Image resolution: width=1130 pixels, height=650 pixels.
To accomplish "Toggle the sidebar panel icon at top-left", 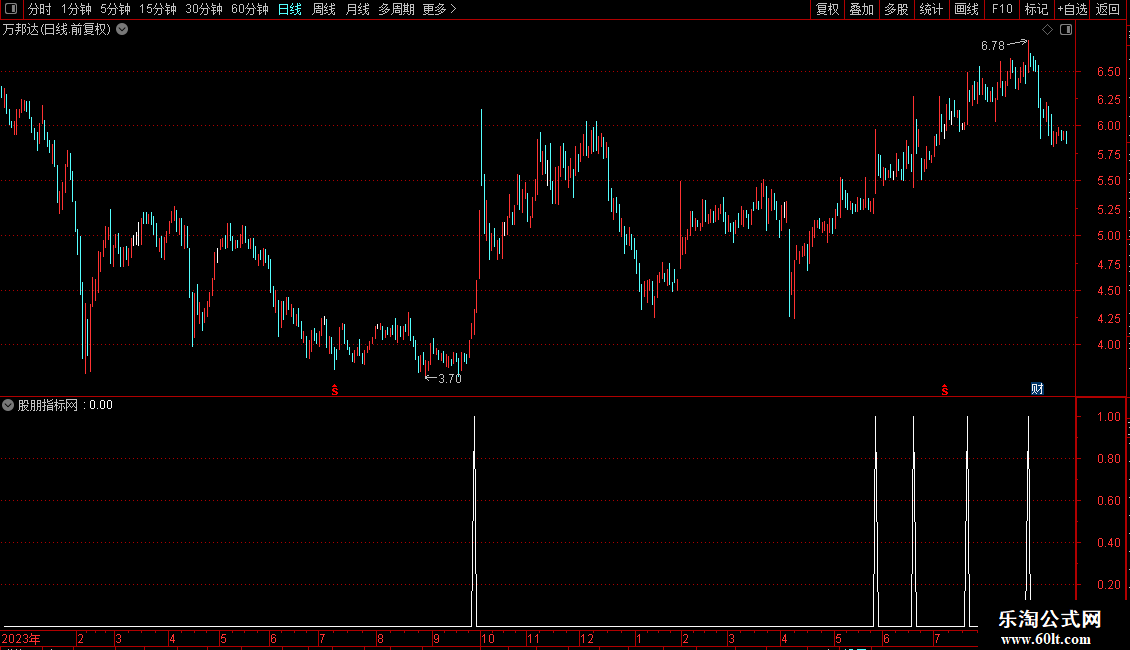I will tap(11, 9).
